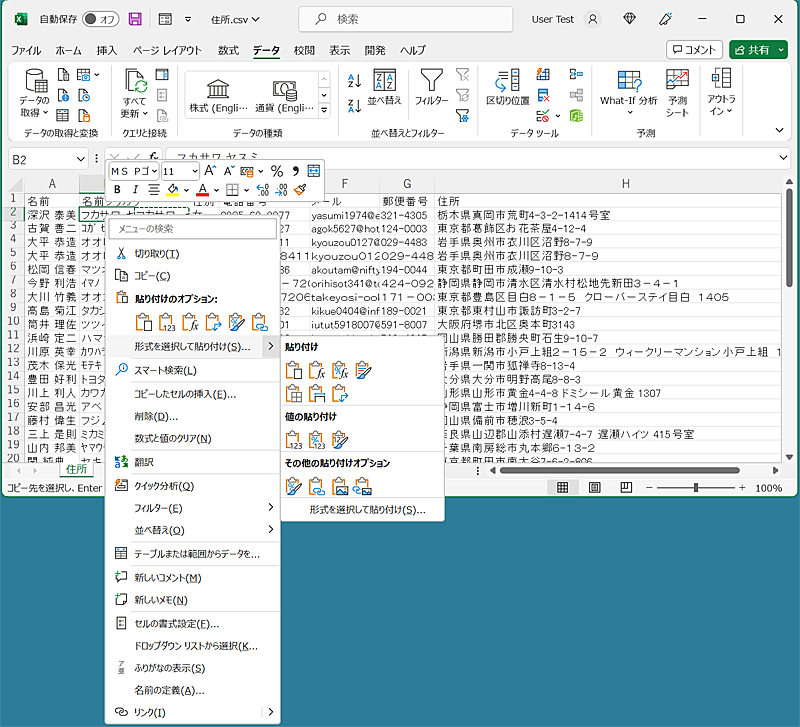This screenshot has height=727, width=800.
Task: Apply the red font color swatch
Action: tap(203, 190)
